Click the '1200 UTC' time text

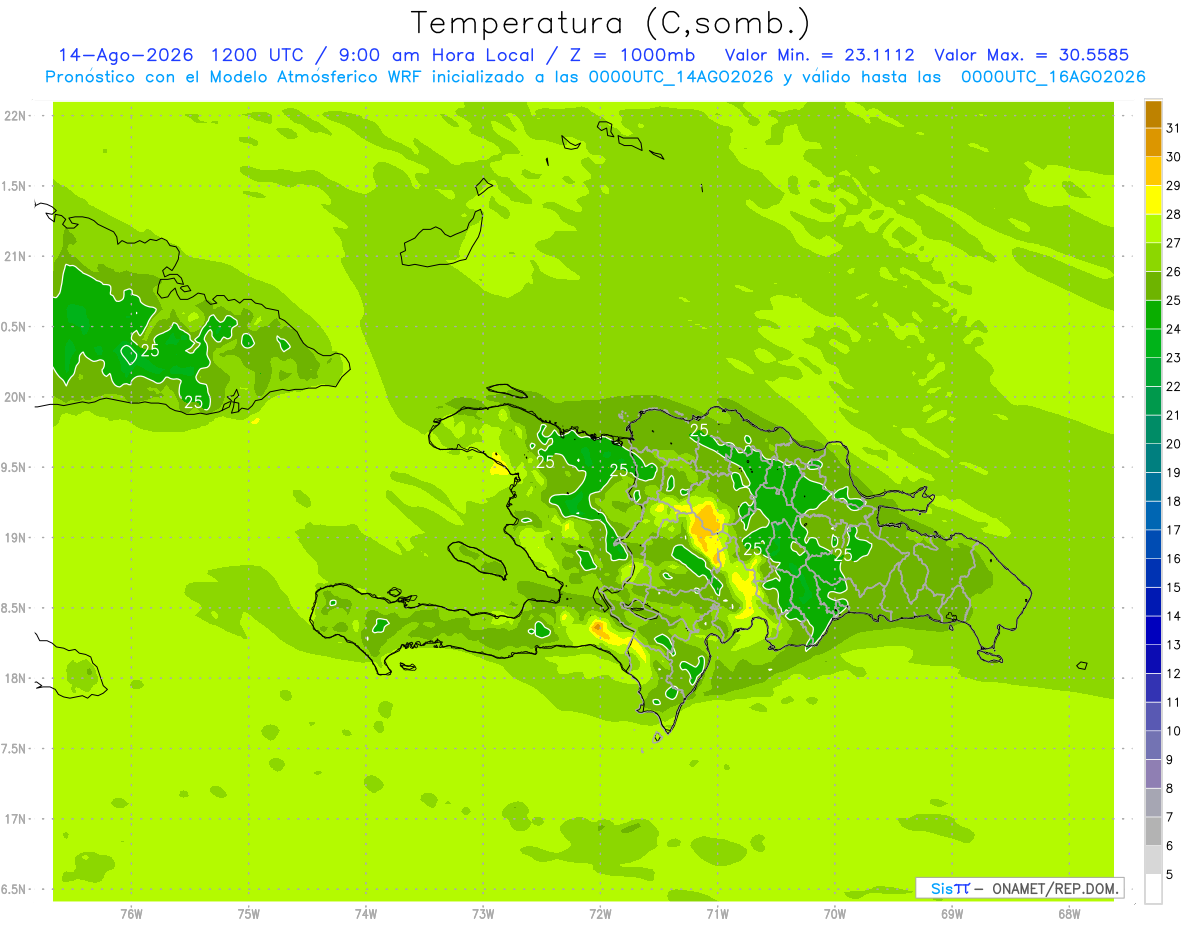258,55
